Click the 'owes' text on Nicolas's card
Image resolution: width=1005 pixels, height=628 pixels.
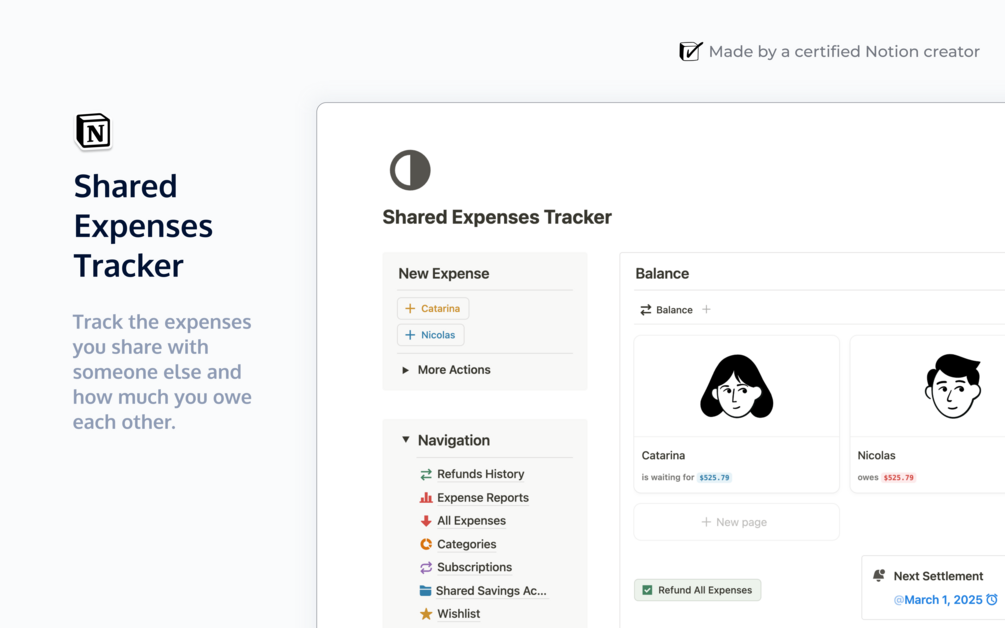[868, 477]
